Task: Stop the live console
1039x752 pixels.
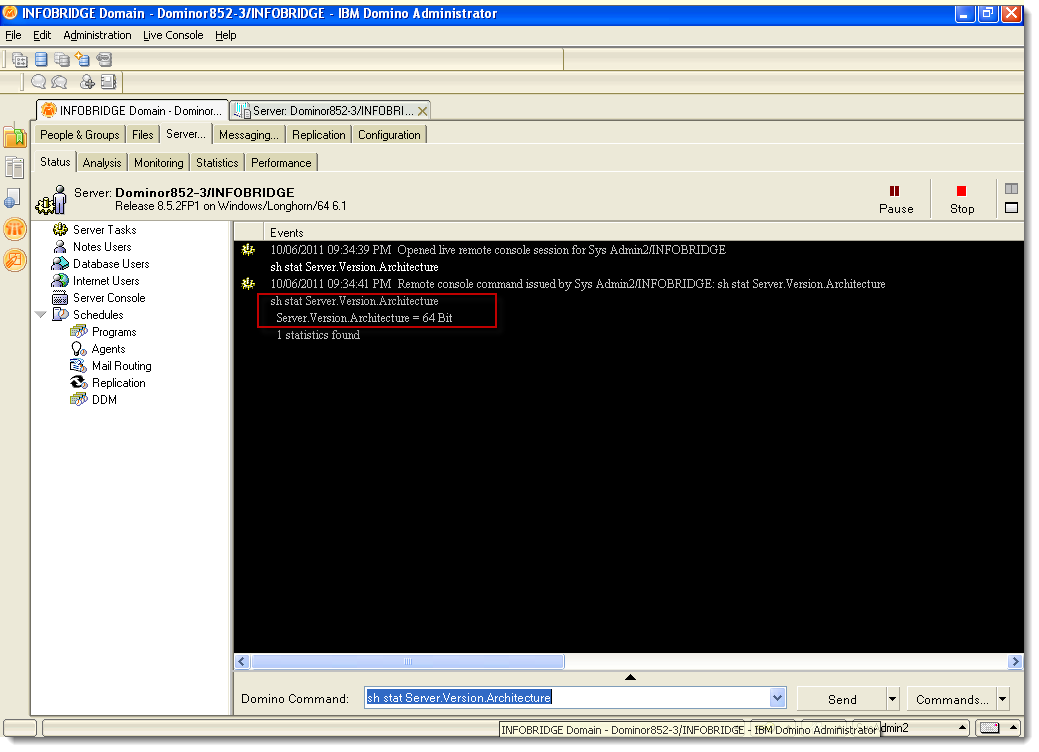Action: [962, 199]
